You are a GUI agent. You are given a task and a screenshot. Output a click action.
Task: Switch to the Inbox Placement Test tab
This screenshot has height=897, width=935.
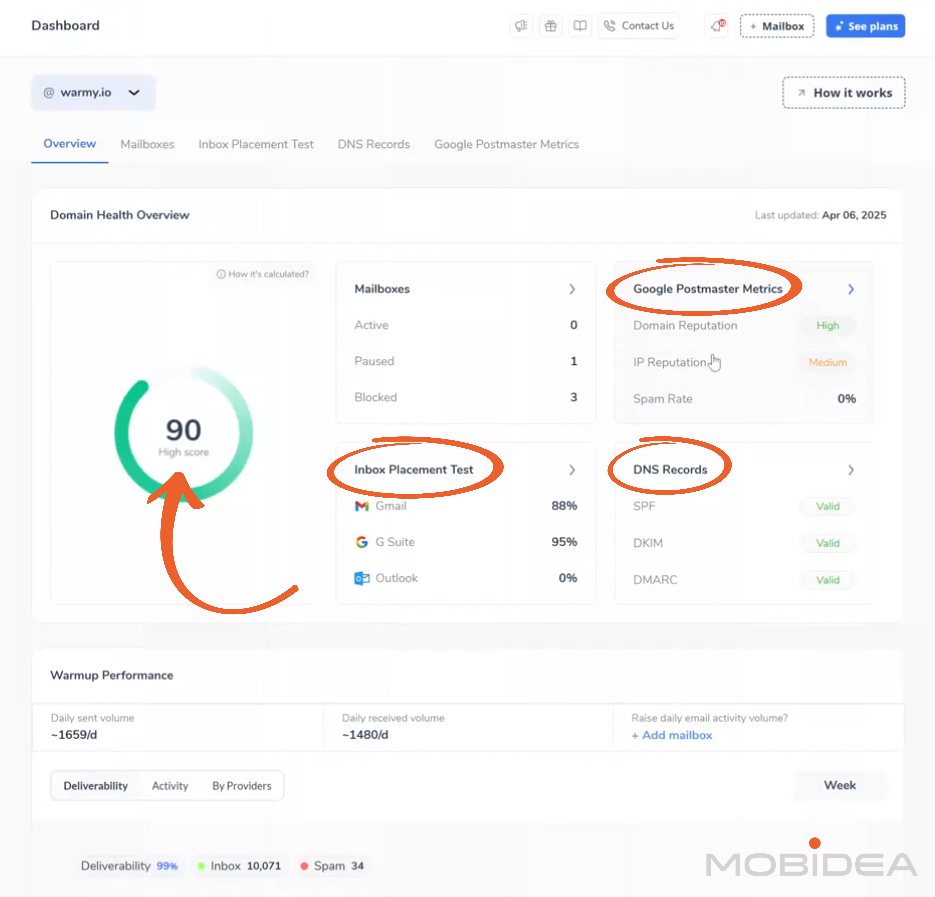click(x=256, y=144)
